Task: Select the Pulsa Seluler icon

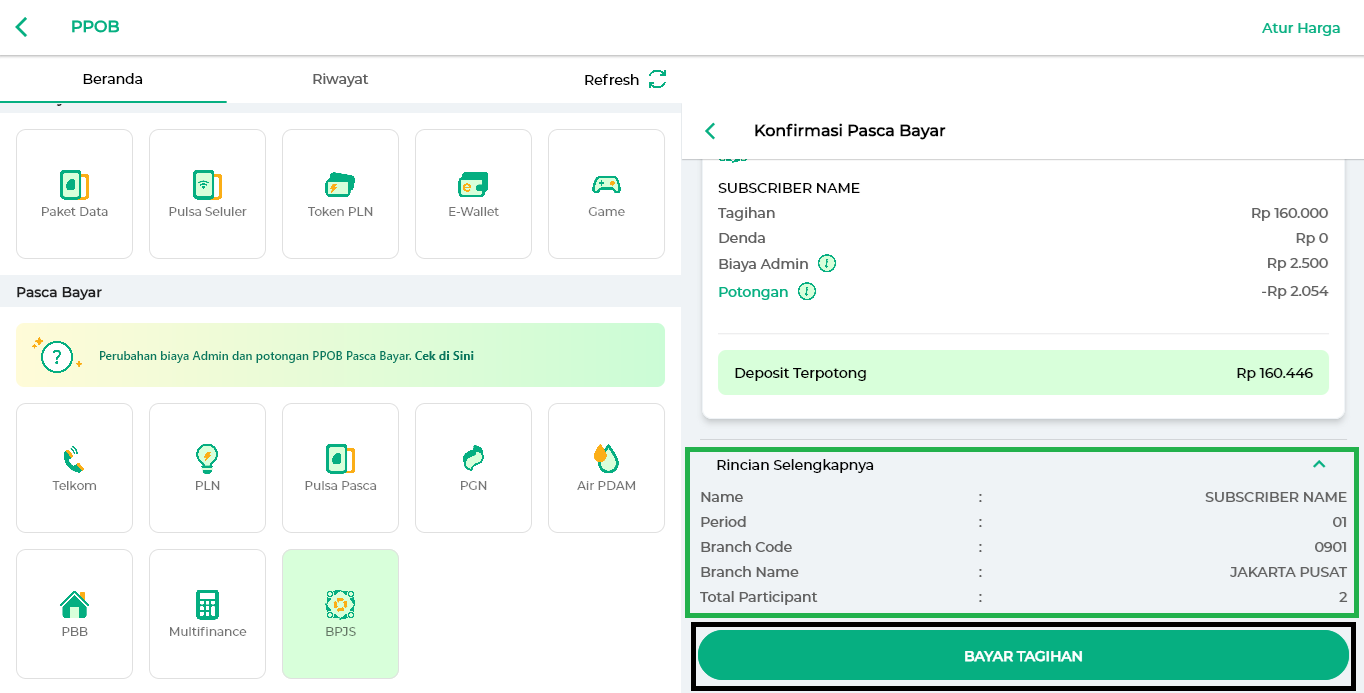Action: tap(207, 193)
